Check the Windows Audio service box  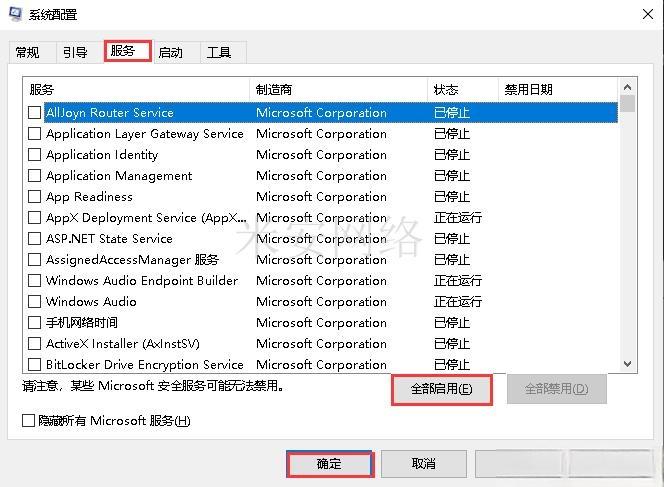(35, 302)
